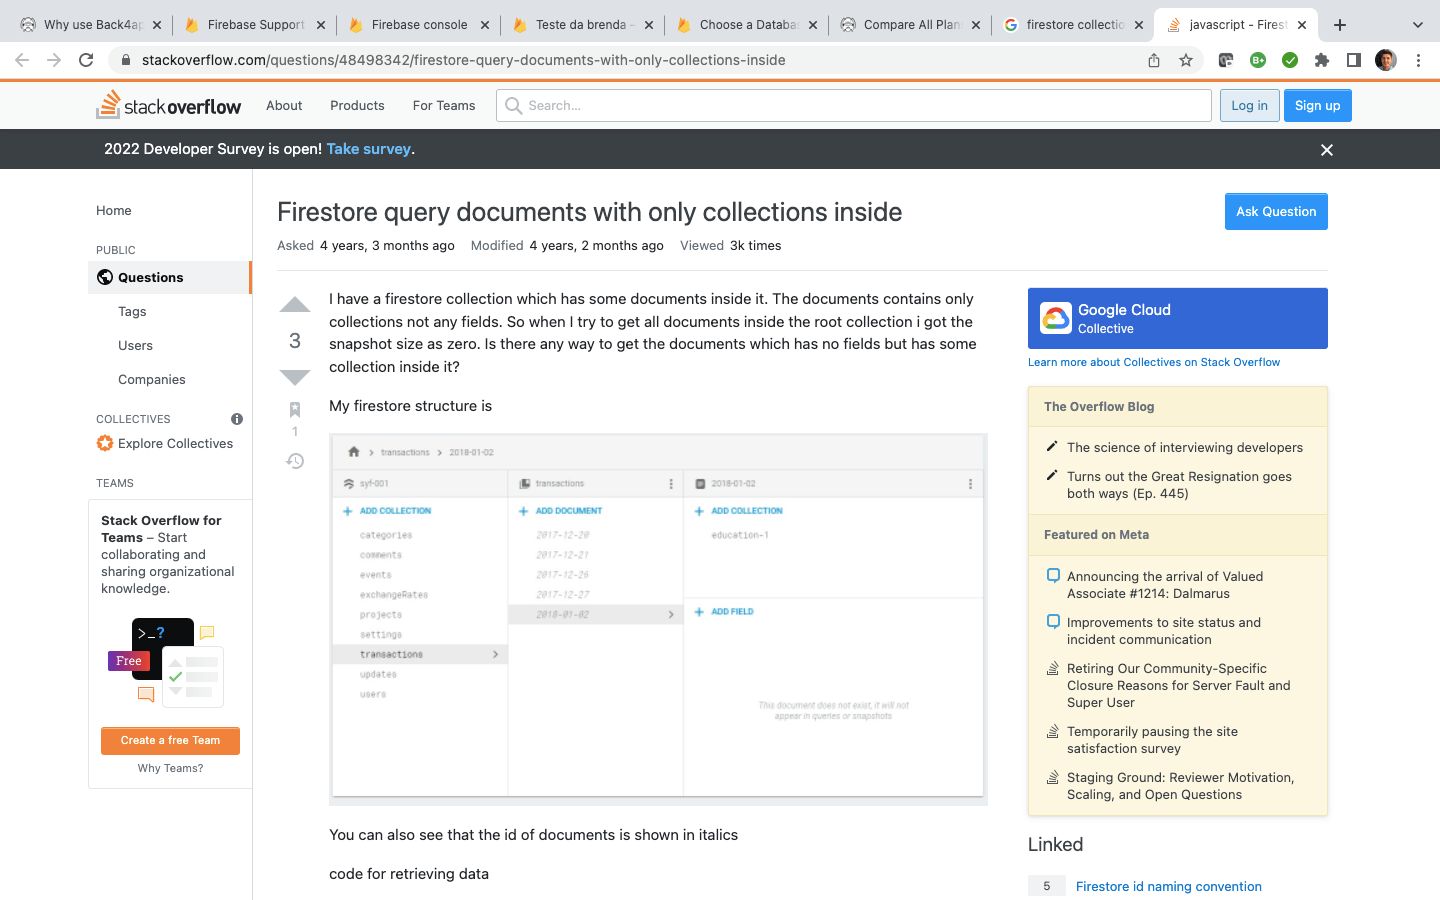This screenshot has height=900, width=1440.
Task: Toggle the bookmark star in the address bar
Action: click(x=1186, y=60)
